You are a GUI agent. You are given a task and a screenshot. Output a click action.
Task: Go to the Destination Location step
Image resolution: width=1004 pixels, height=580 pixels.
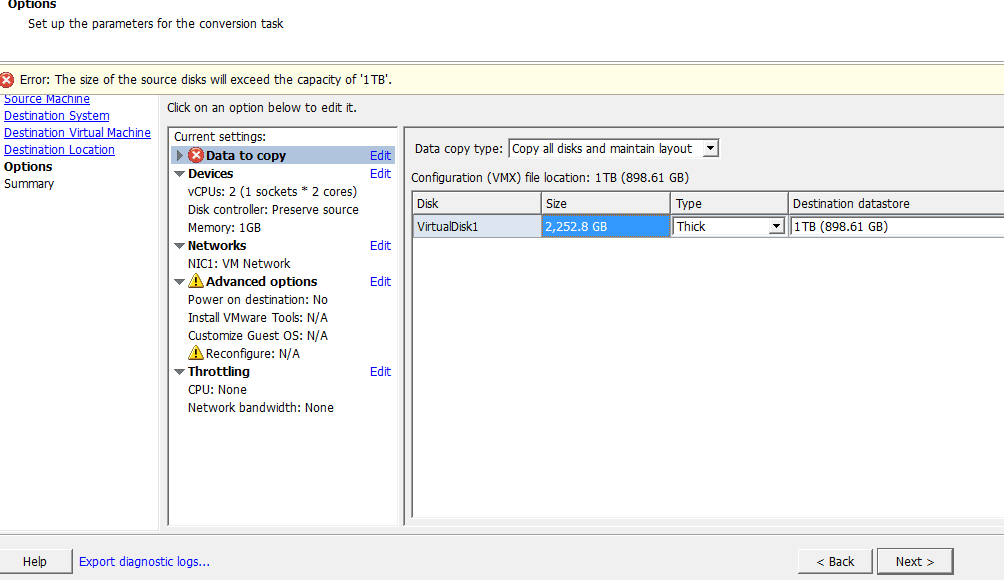point(59,150)
